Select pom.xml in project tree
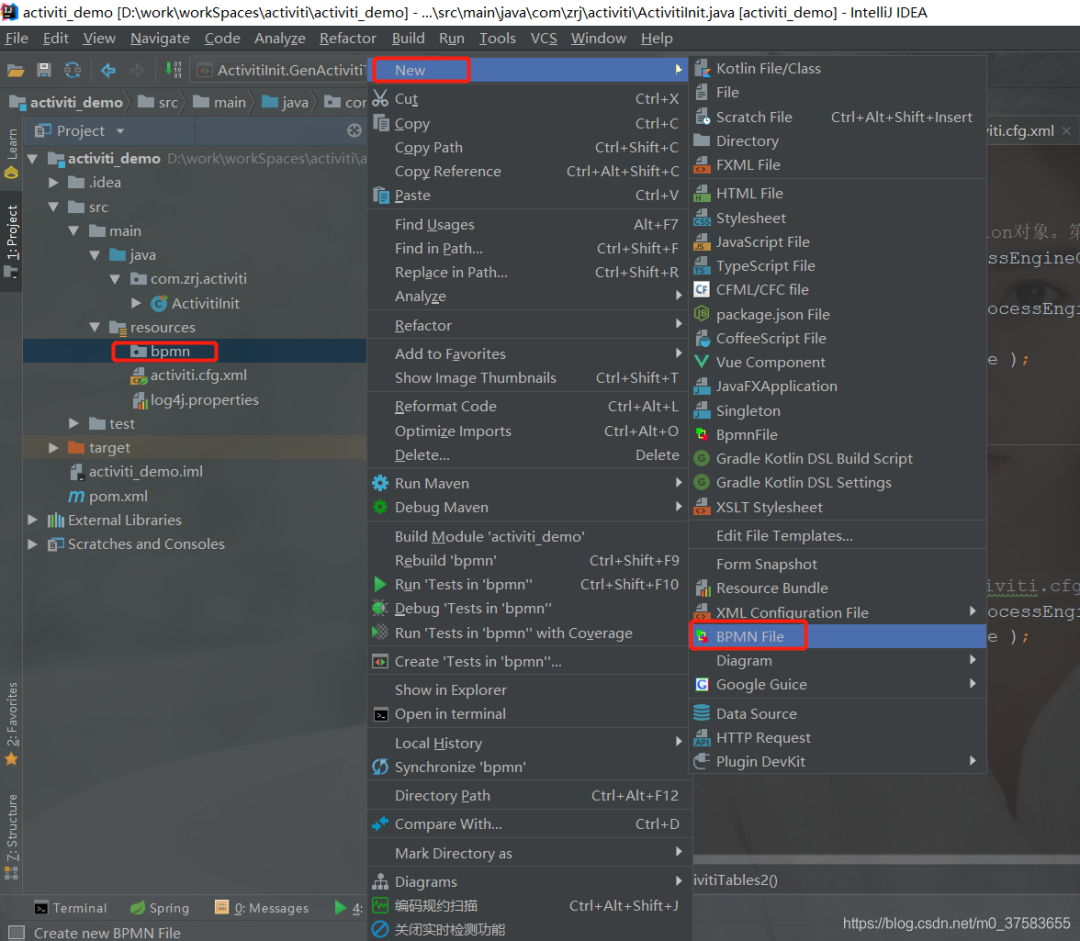Screen dimensions: 1080x941 [108, 496]
